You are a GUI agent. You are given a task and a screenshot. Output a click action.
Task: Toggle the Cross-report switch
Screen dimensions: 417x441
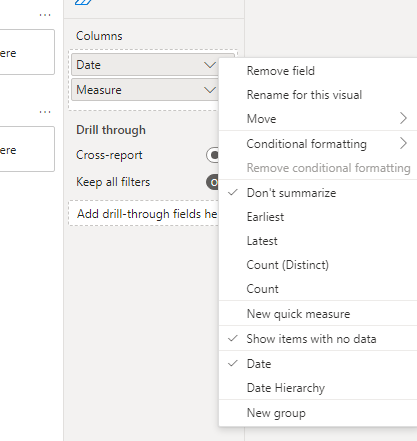click(x=212, y=155)
